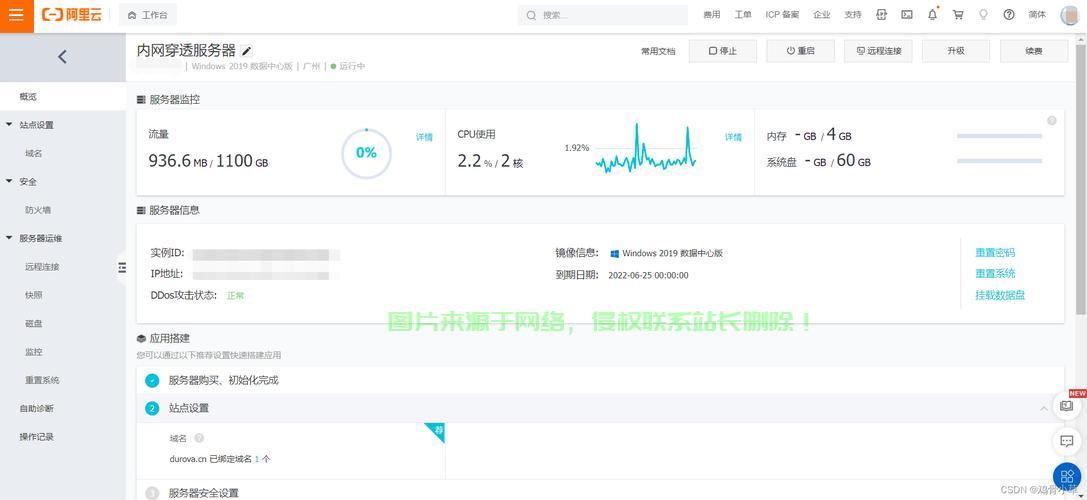
Task: Click the user avatar in top bar
Action: tap(1068, 15)
